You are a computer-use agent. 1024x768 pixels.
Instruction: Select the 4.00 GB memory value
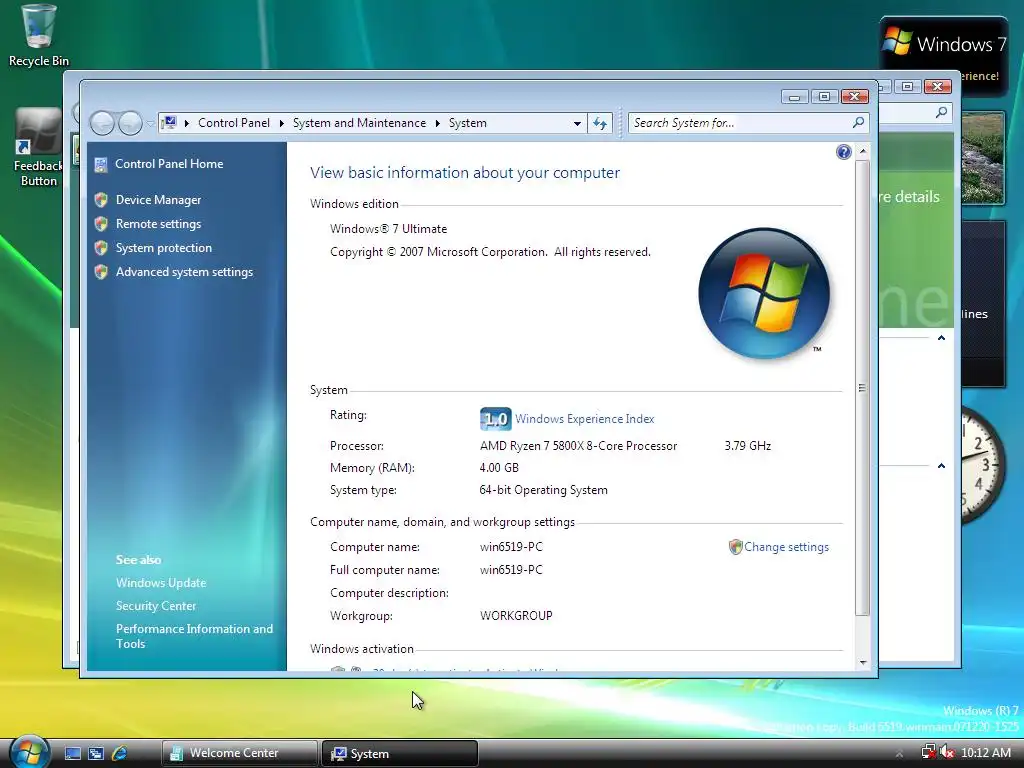coord(499,468)
